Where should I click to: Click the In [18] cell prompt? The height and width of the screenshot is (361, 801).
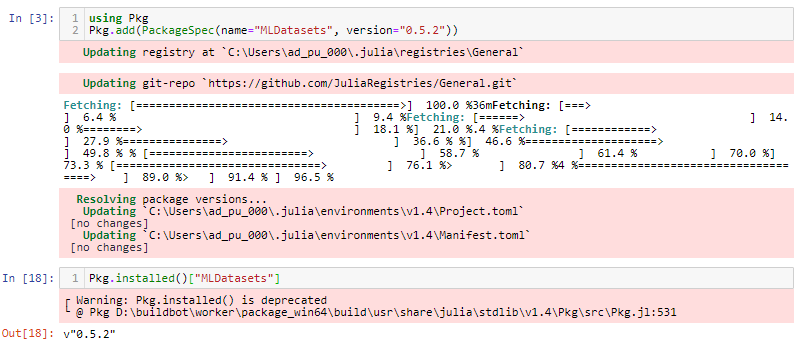coord(28,278)
